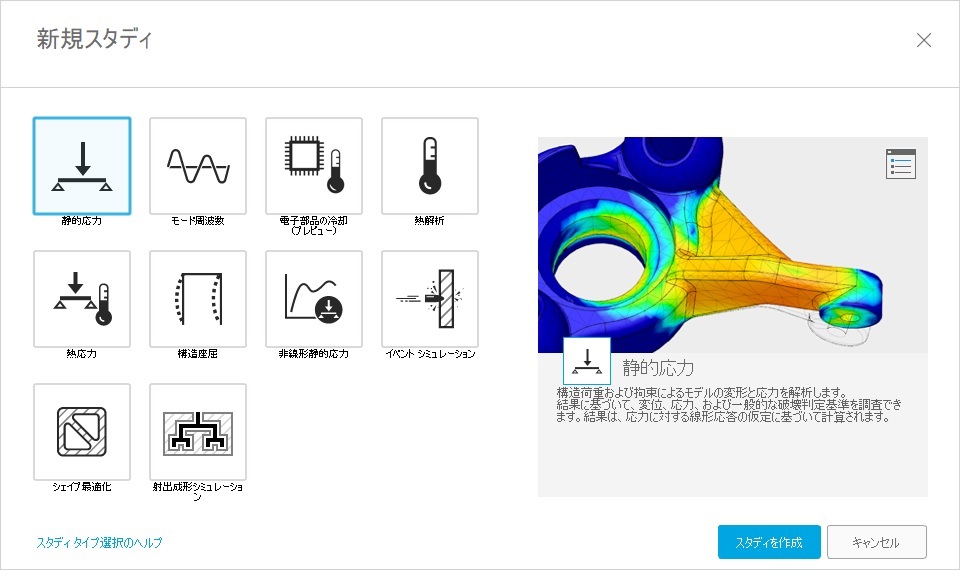Click the スタディを作成 button

(x=769, y=542)
